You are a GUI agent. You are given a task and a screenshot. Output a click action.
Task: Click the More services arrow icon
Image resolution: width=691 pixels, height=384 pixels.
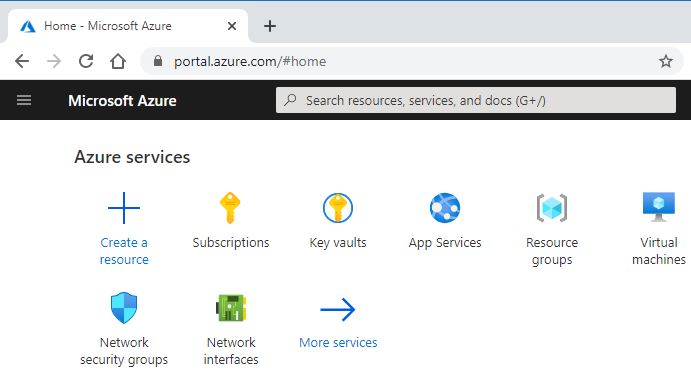pos(338,309)
